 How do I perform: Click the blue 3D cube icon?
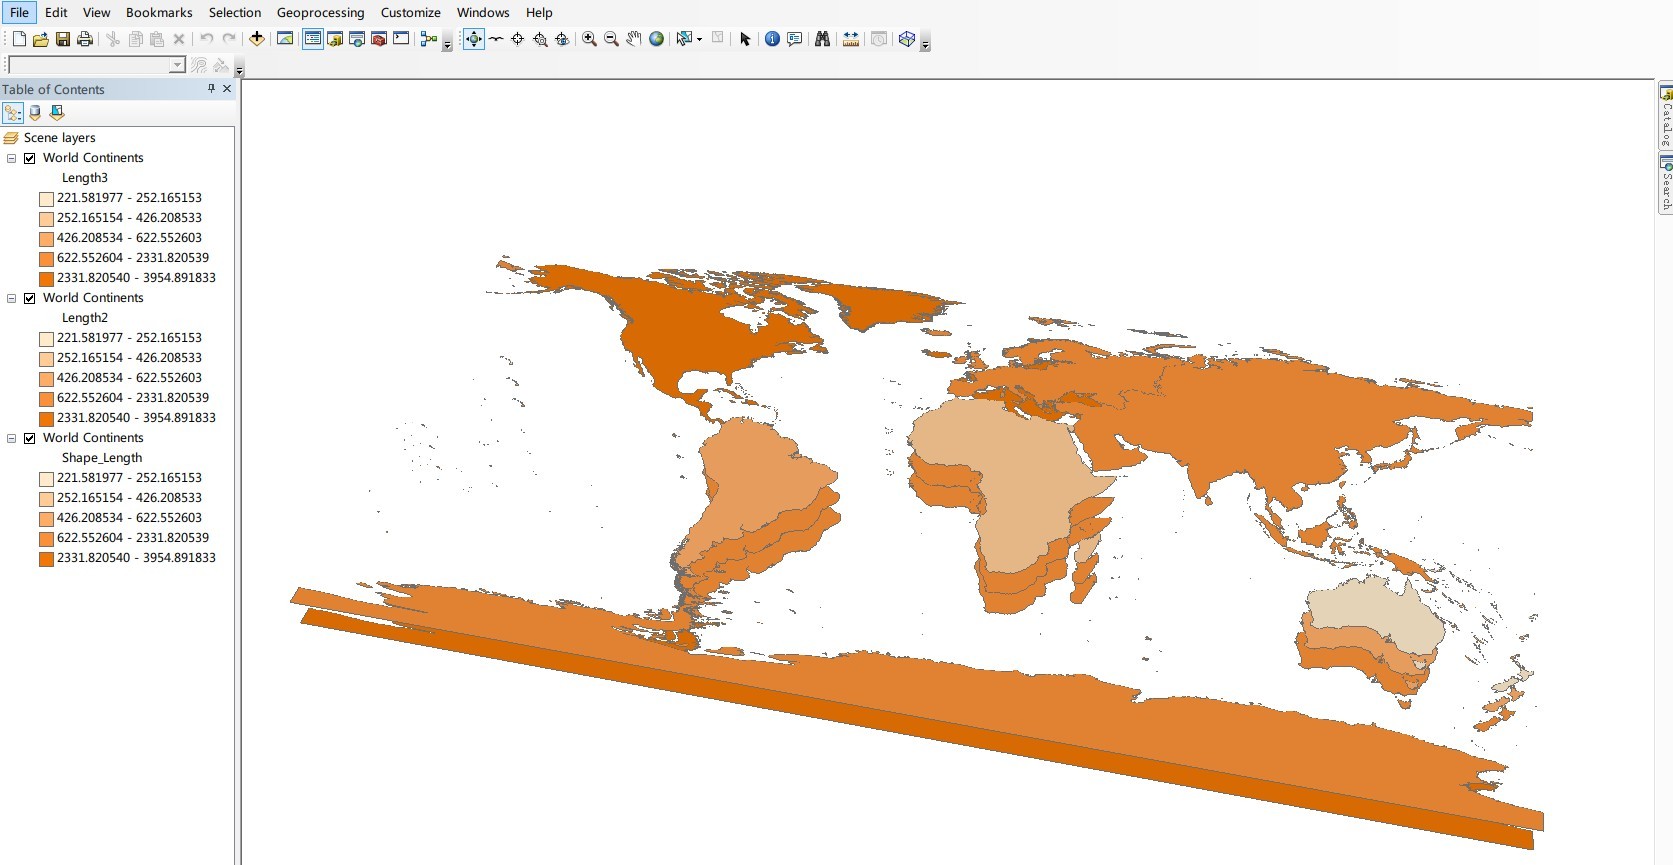click(906, 39)
